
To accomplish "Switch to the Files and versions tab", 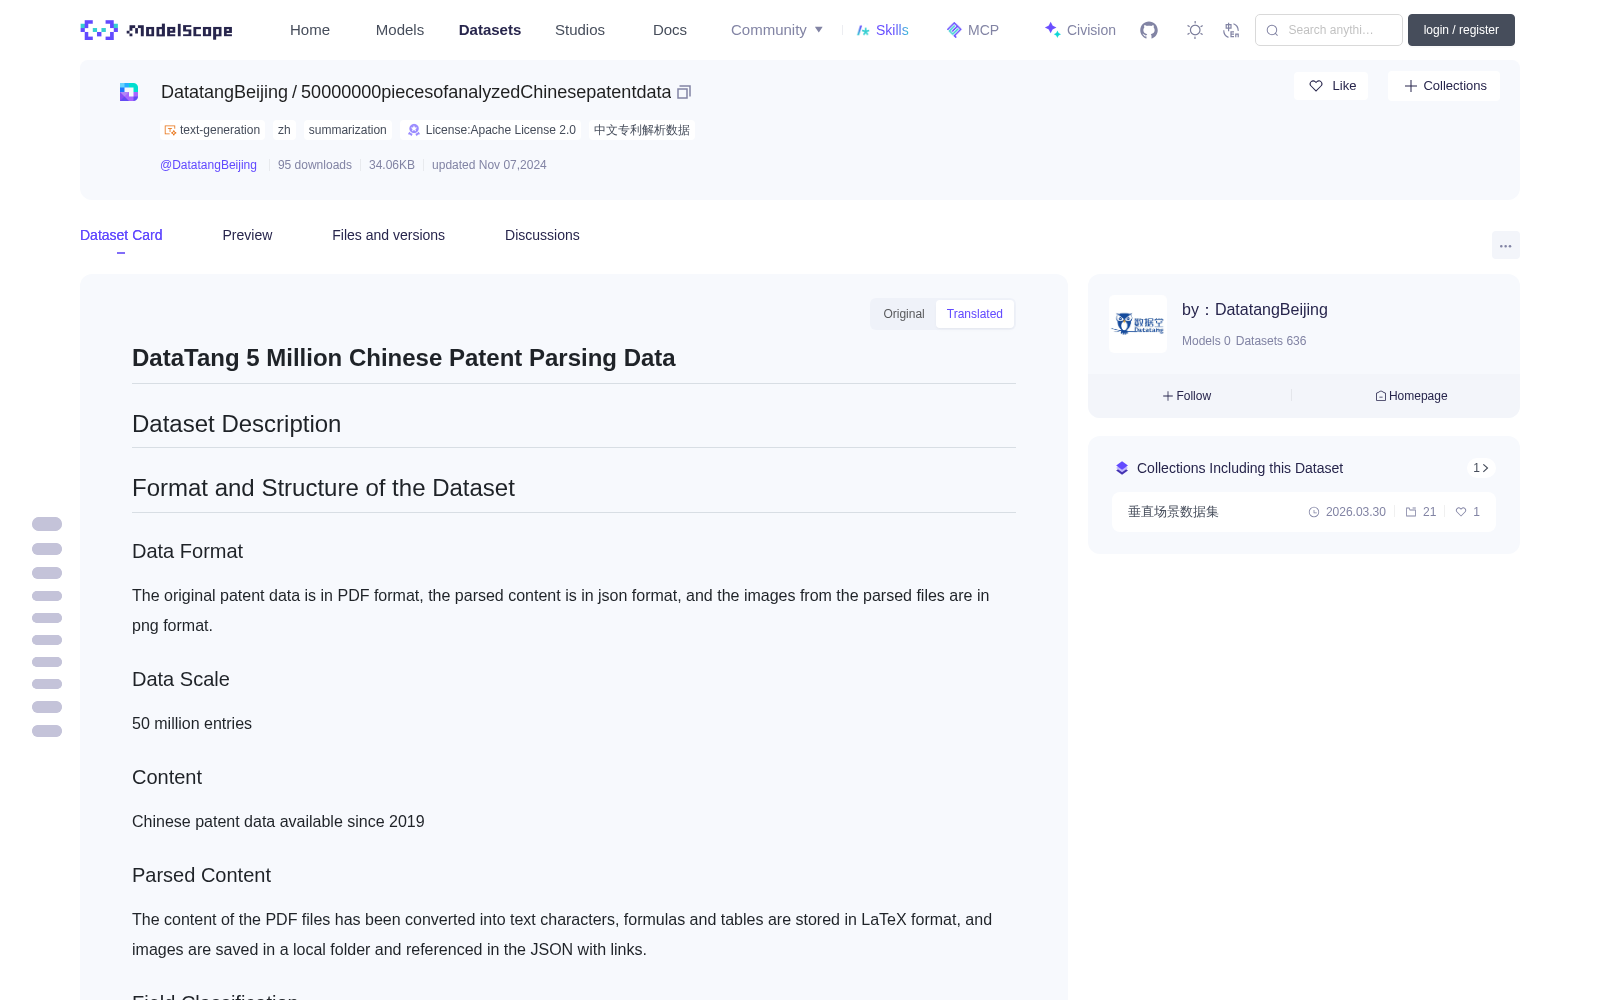I will (x=388, y=235).
